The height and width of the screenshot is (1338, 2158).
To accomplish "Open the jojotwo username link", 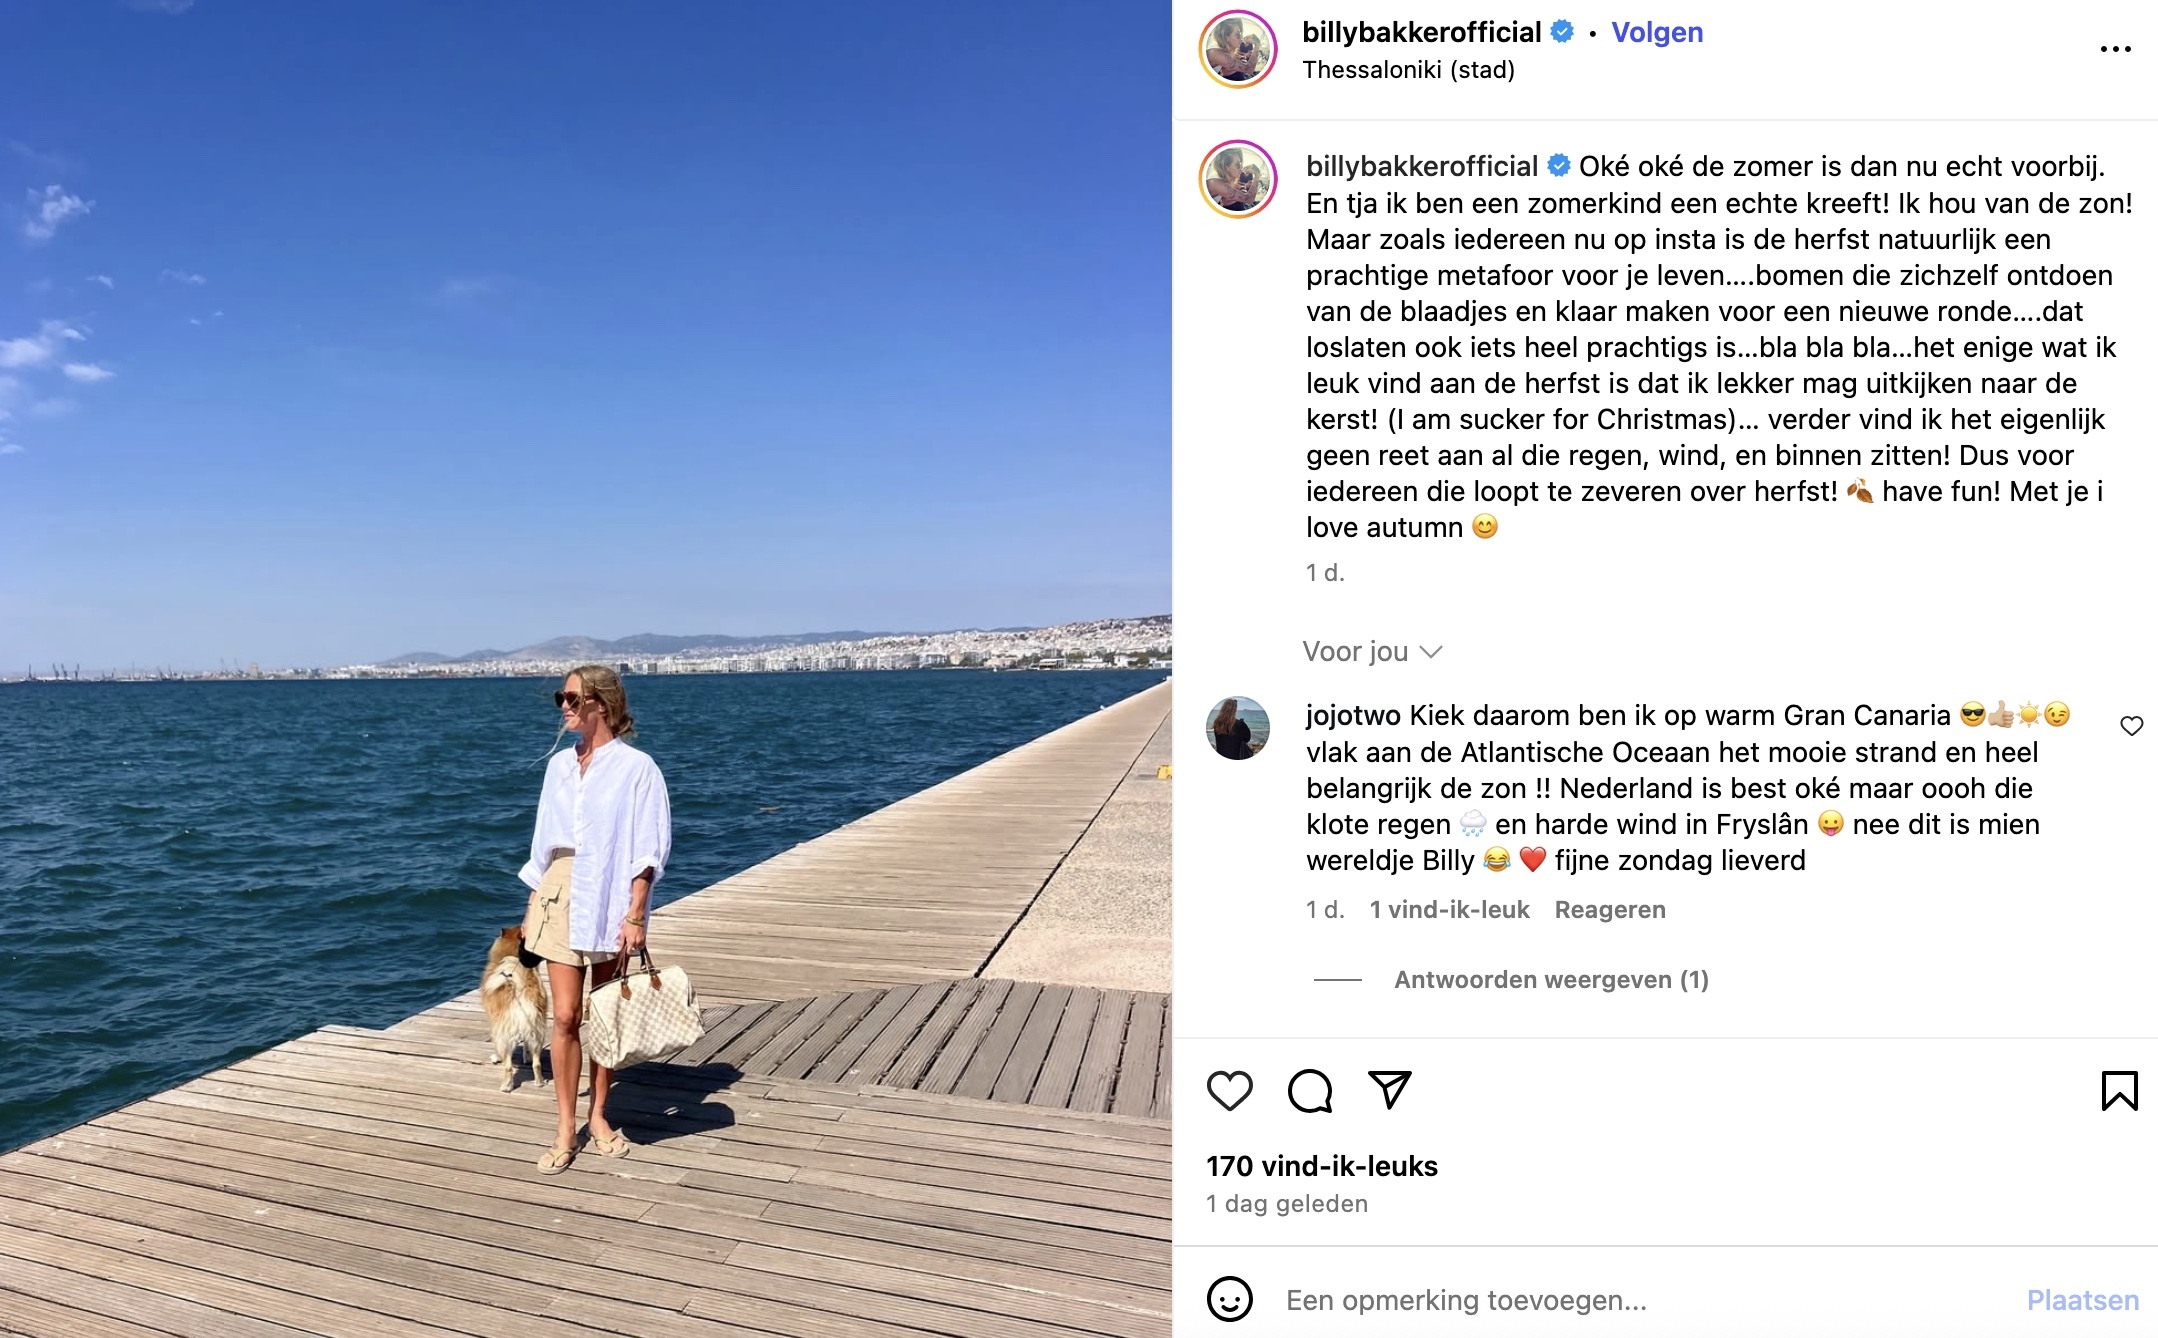I will 1353,716.
